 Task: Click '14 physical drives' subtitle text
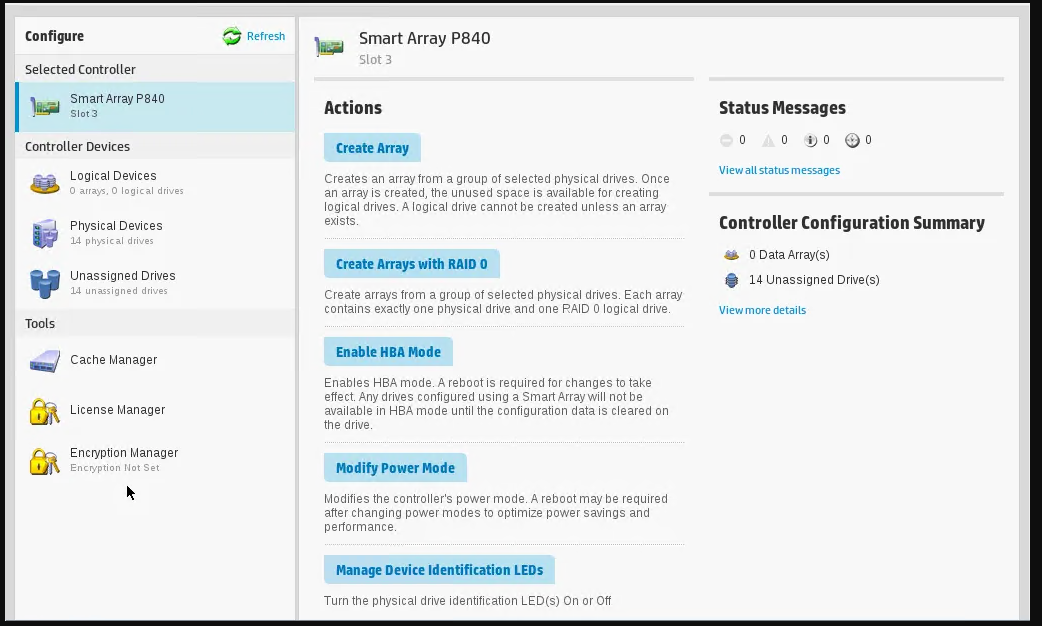[x=112, y=241]
